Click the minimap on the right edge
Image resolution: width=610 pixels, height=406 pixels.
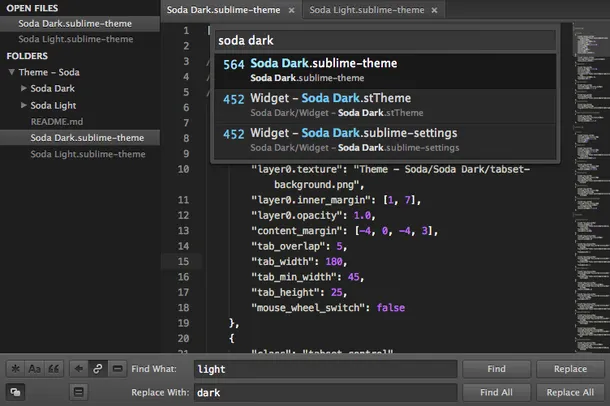(x=592, y=187)
